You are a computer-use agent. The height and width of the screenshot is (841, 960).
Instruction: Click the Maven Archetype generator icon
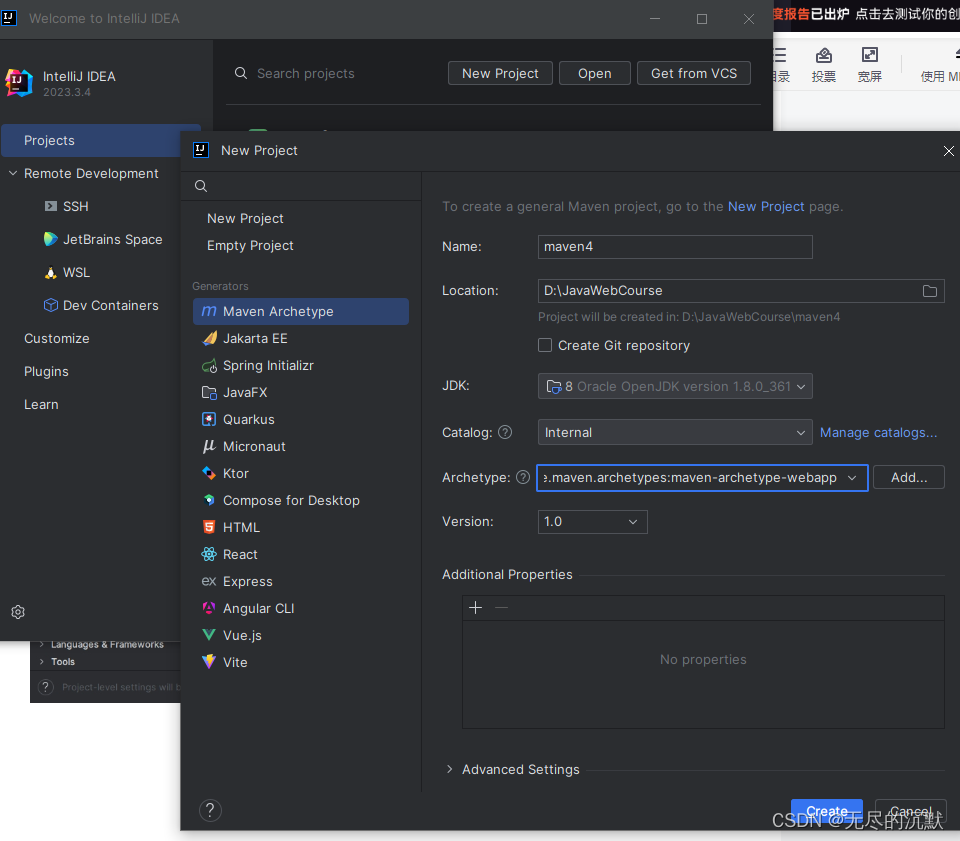(209, 312)
